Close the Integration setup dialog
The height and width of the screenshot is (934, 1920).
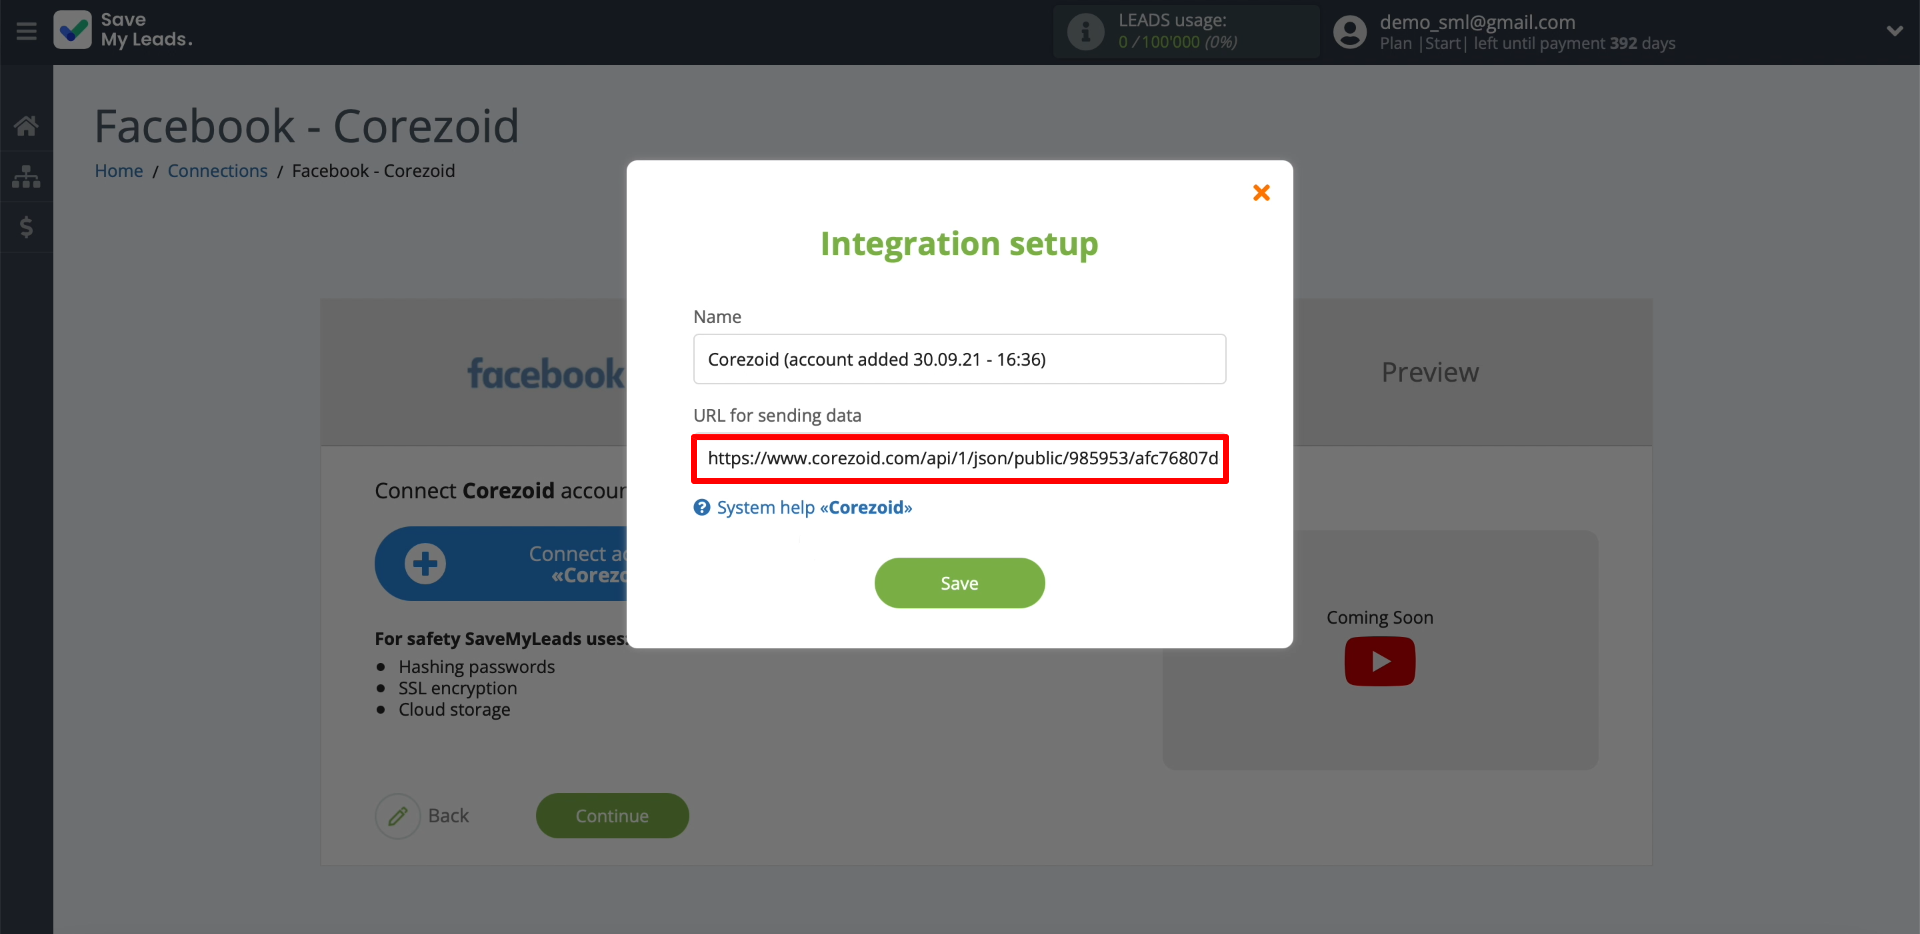click(x=1262, y=192)
